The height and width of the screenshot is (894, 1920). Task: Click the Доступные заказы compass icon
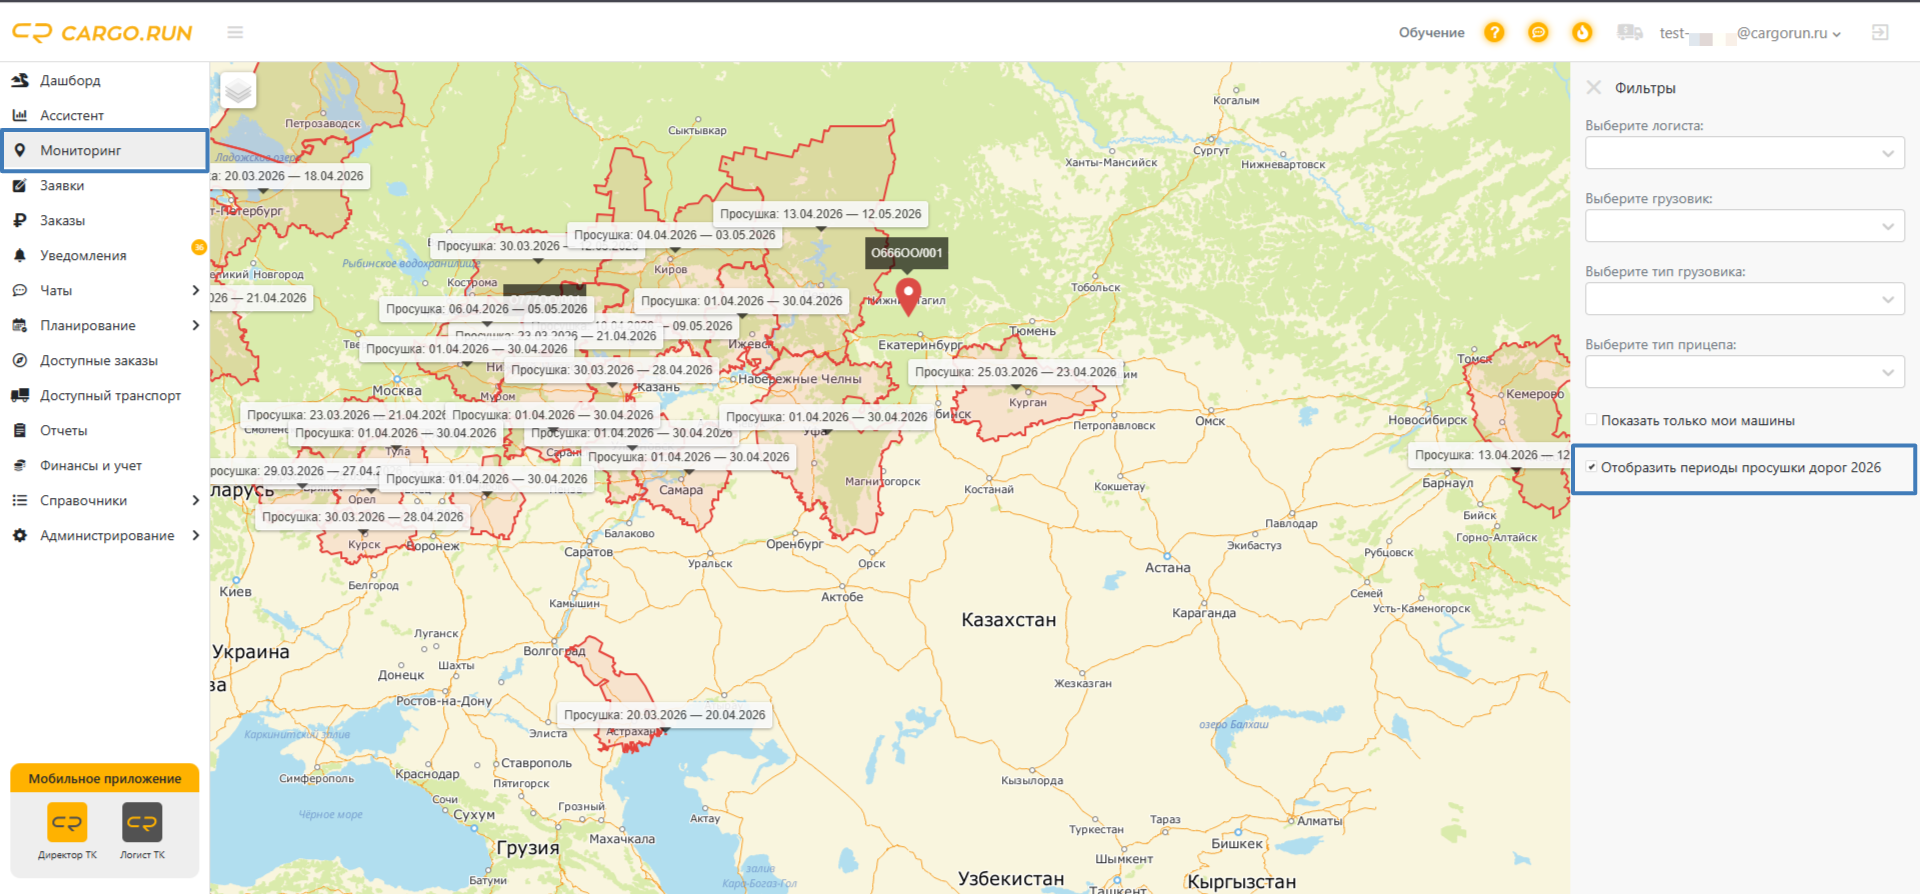pyautogui.click(x=20, y=360)
